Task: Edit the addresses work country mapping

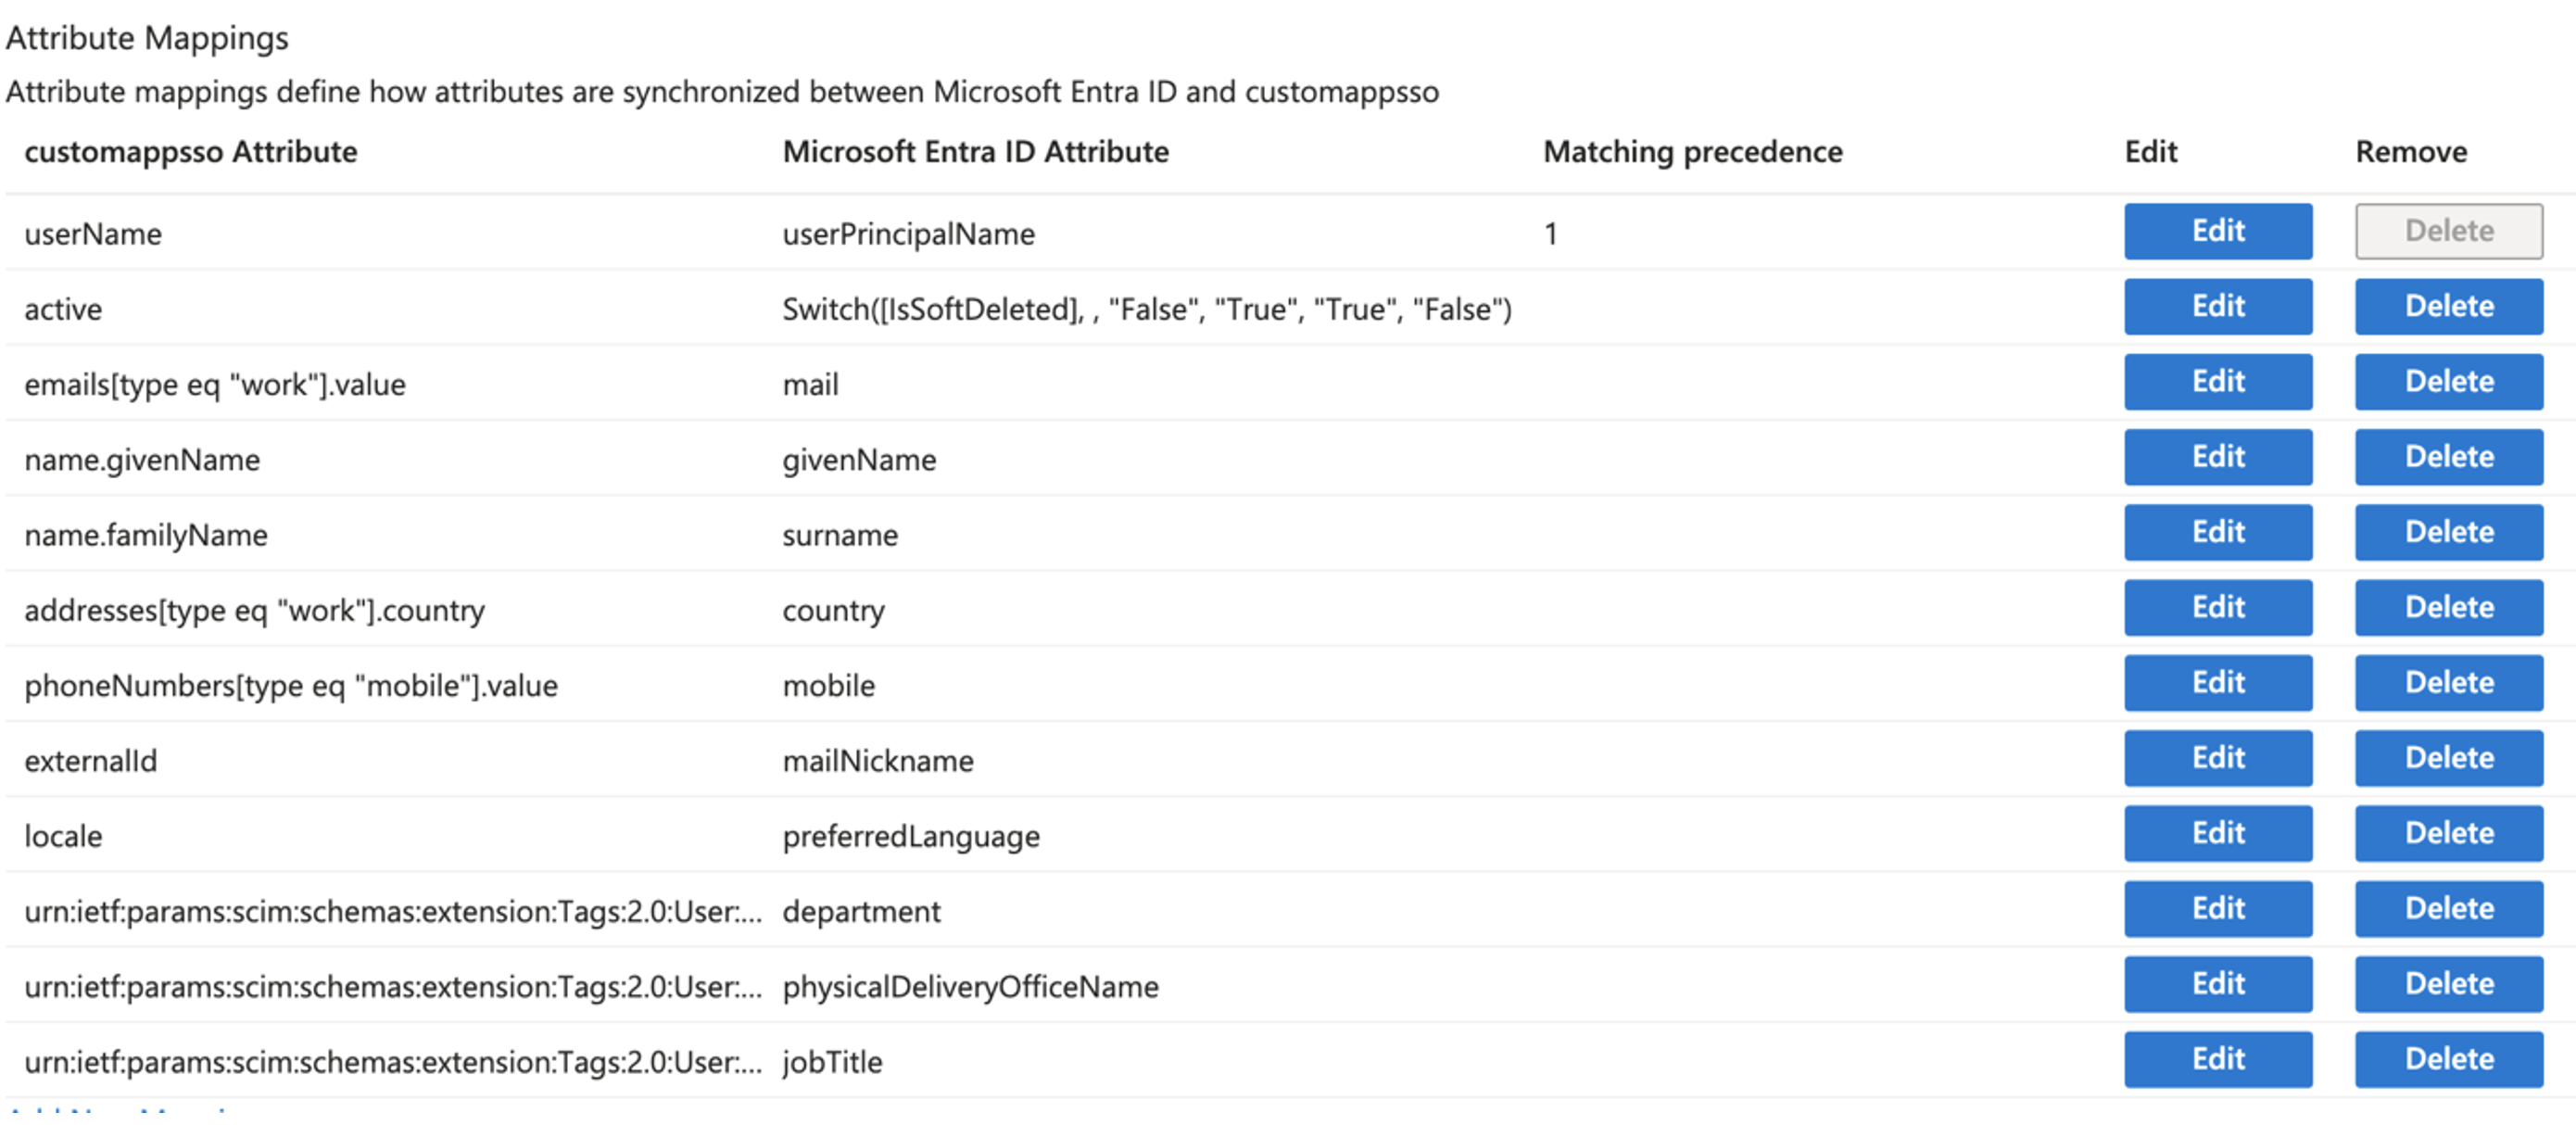Action: [x=2218, y=607]
